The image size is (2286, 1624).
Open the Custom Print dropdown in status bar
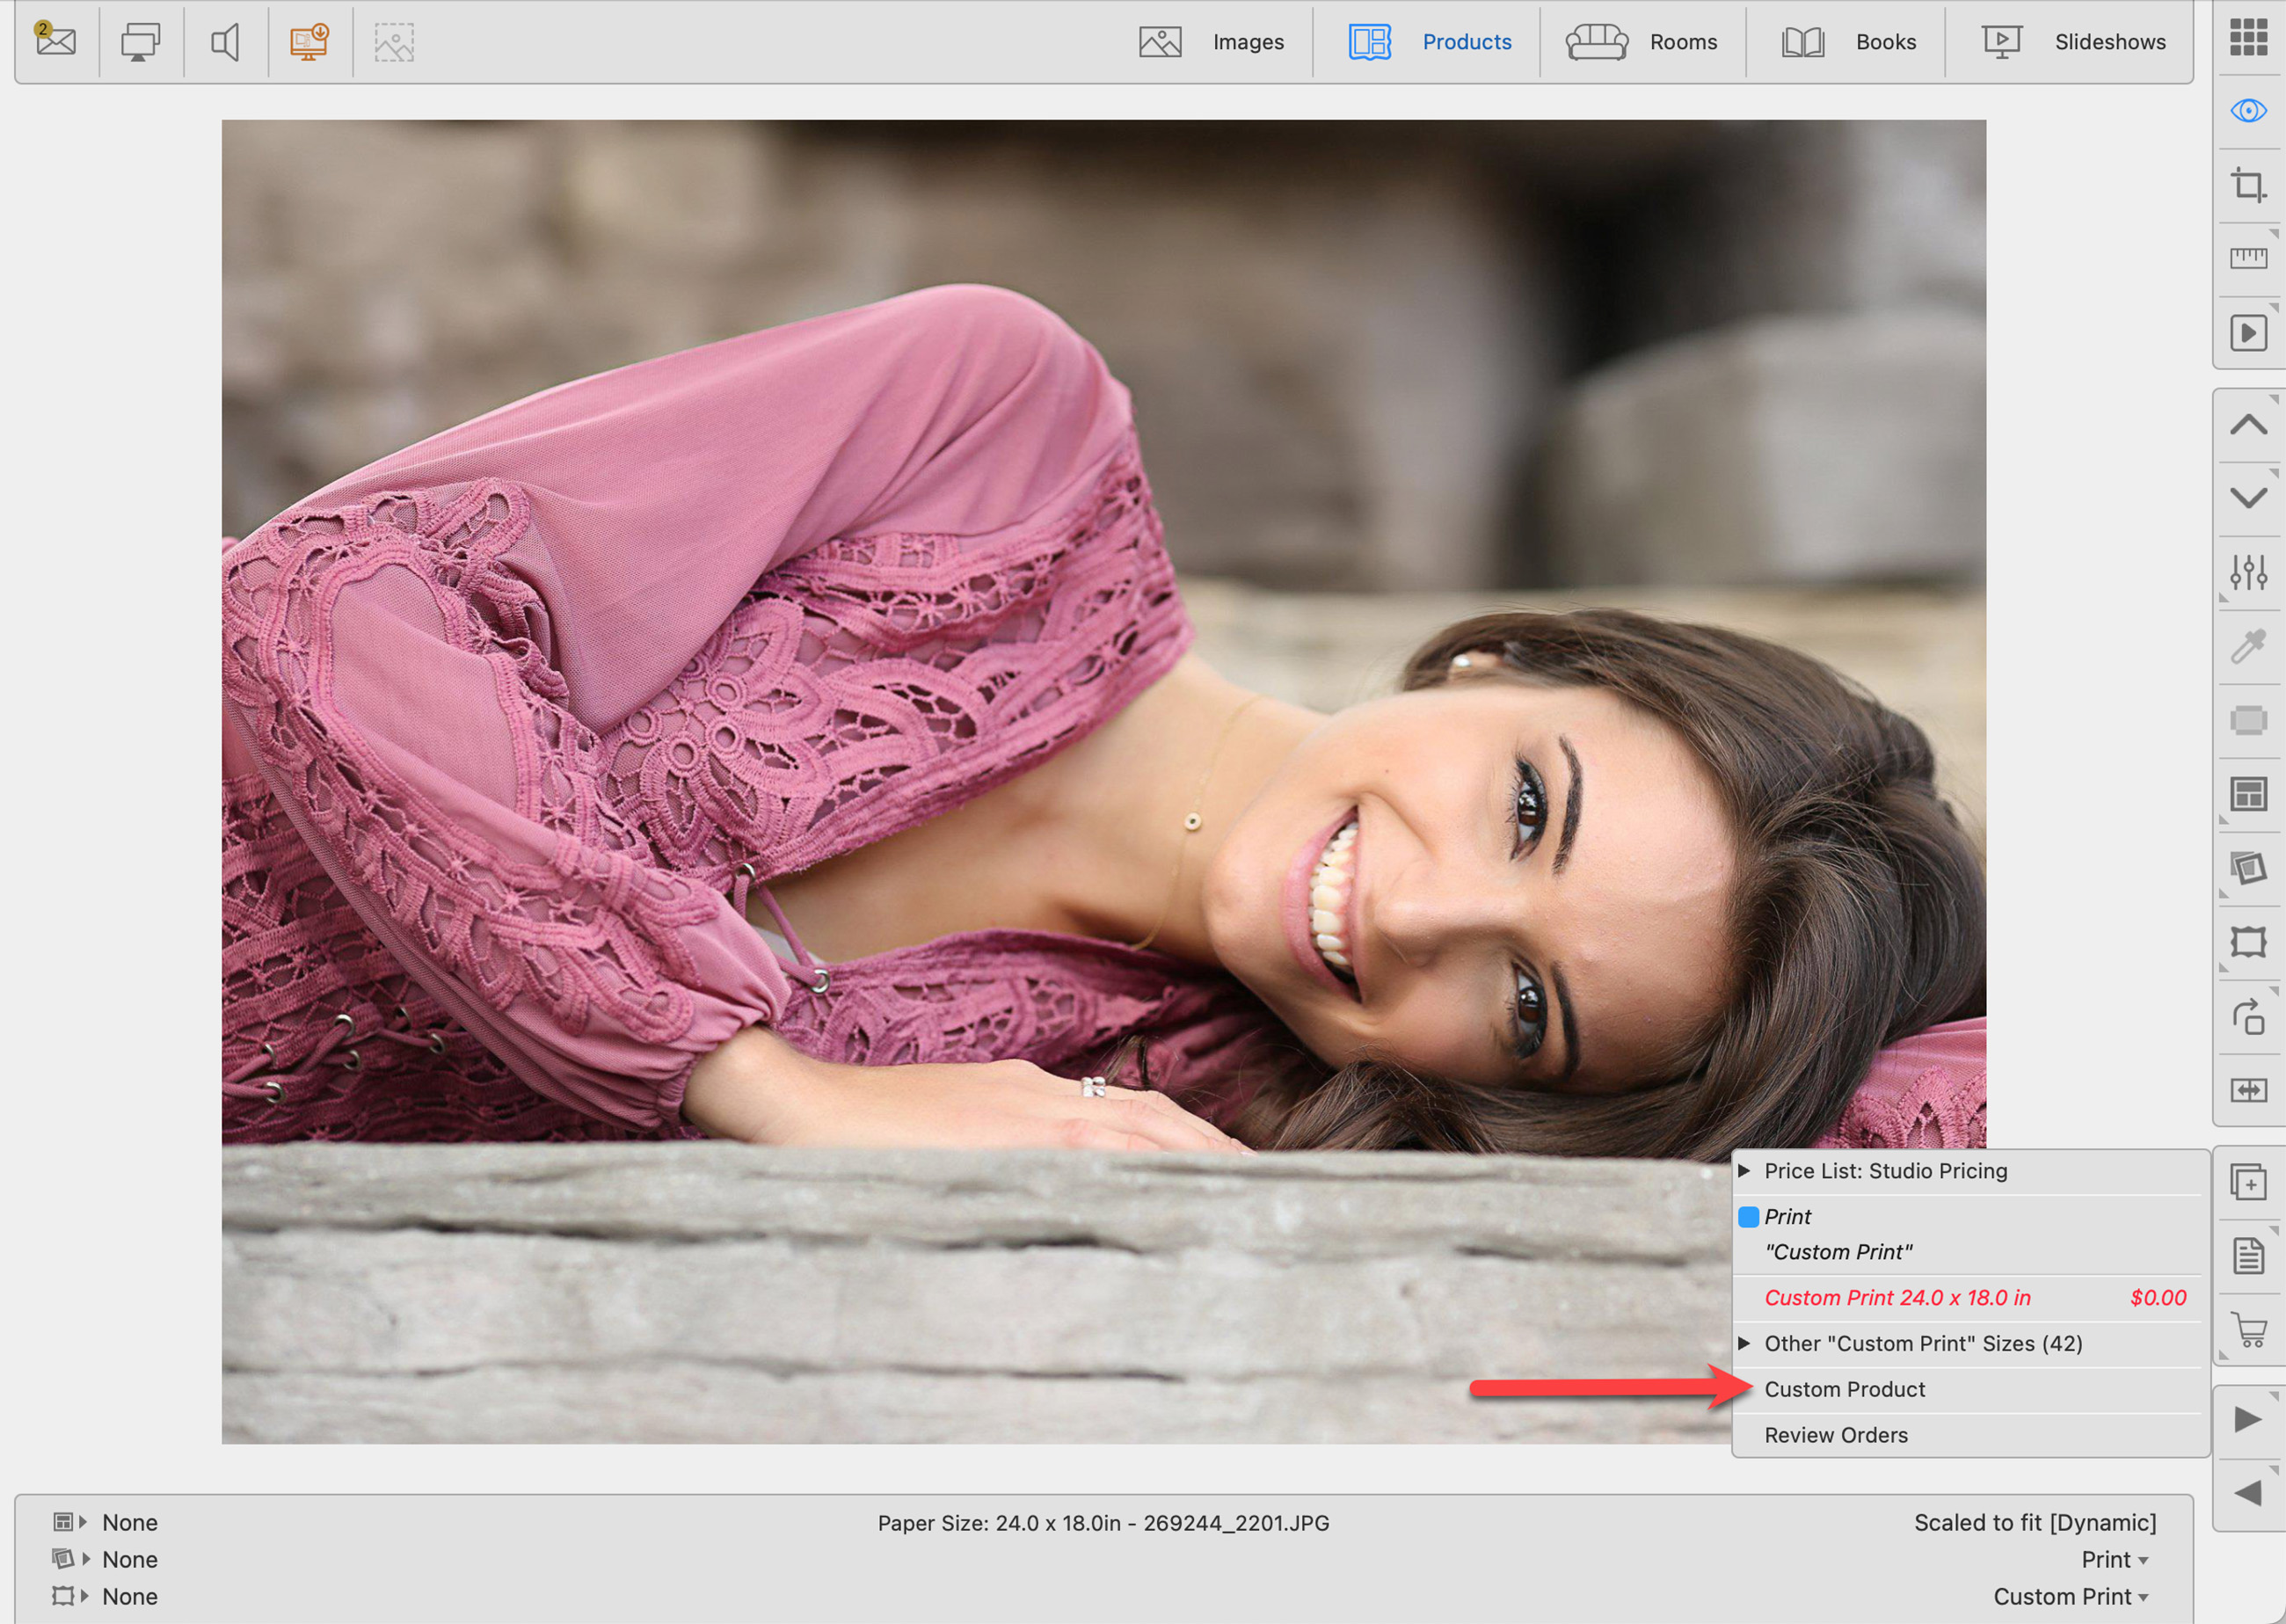point(2070,1597)
